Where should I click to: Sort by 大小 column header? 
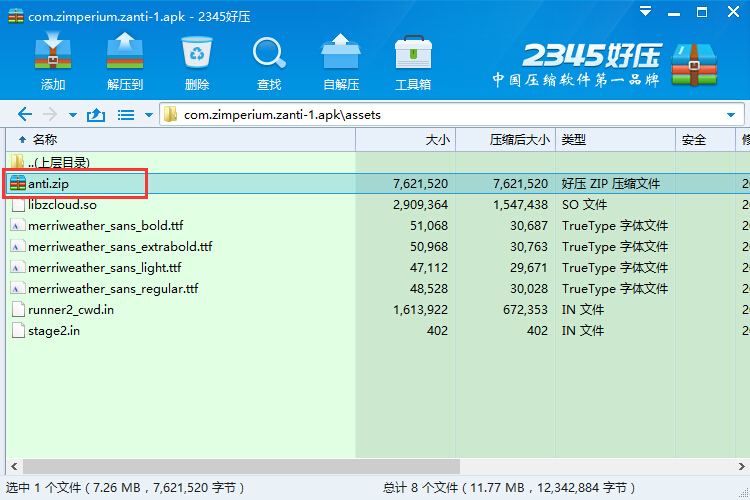[x=406, y=140]
